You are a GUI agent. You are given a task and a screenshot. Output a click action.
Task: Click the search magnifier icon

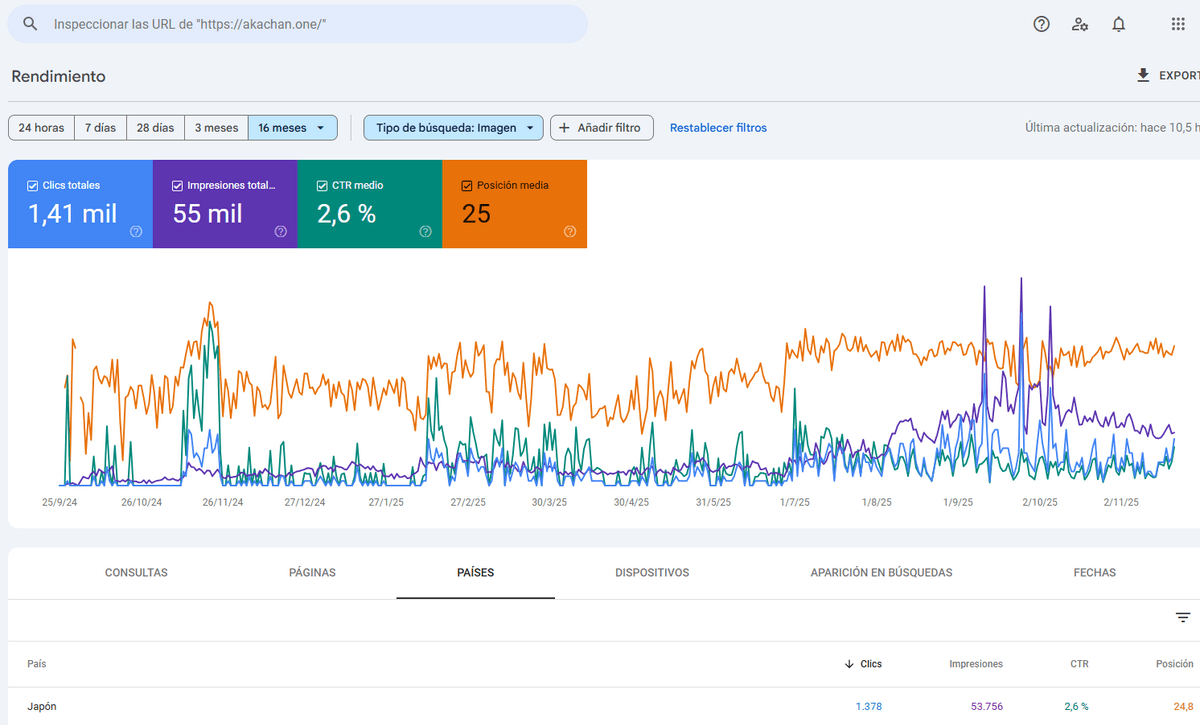point(31,24)
